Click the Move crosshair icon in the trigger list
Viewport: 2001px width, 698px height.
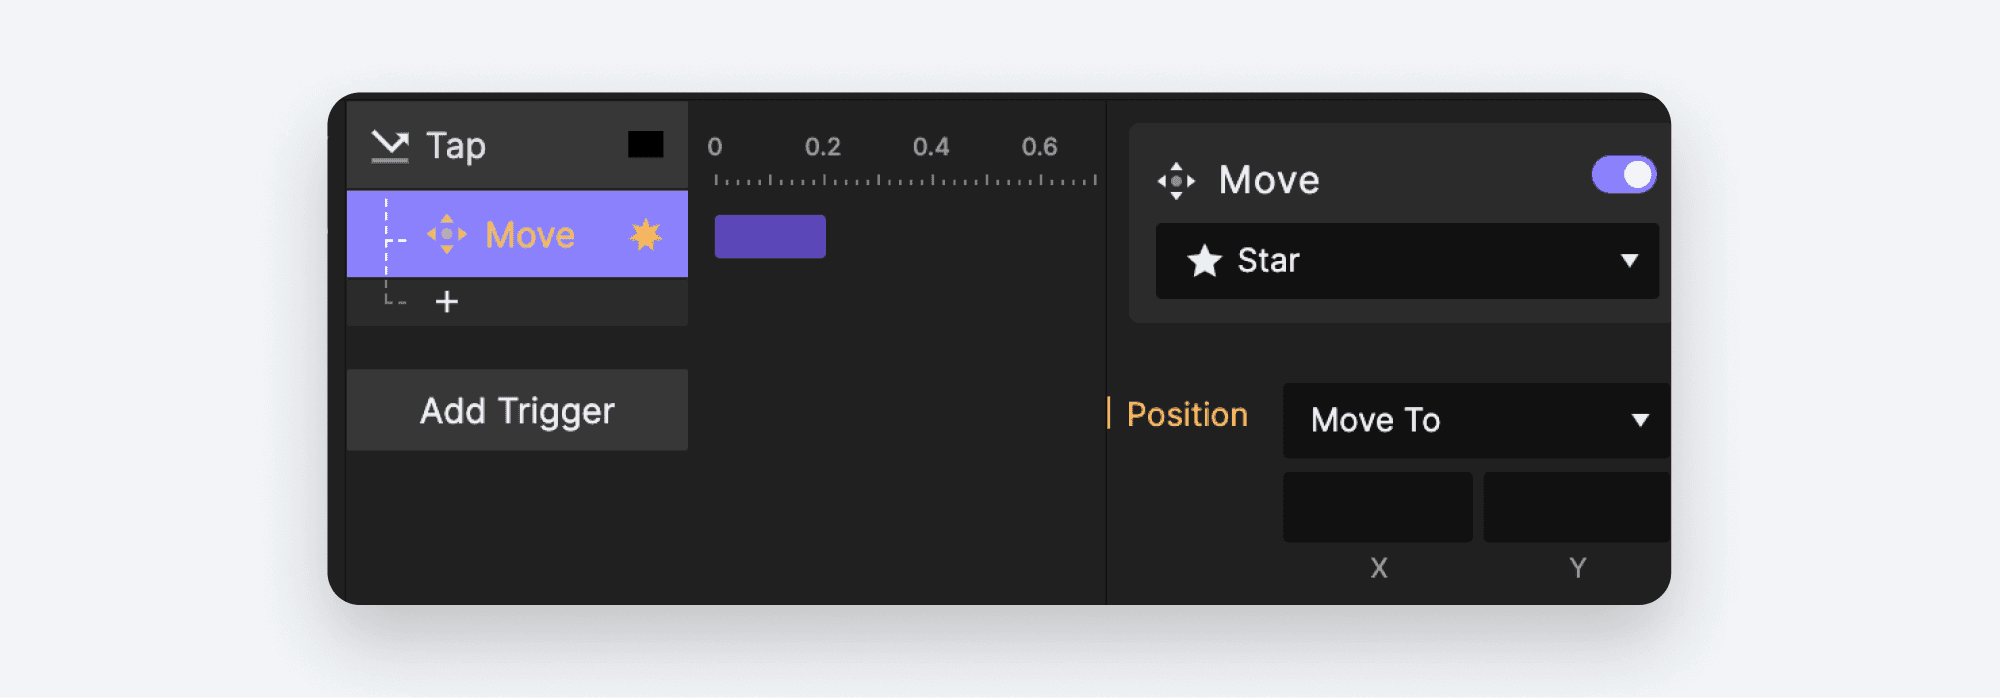[447, 235]
